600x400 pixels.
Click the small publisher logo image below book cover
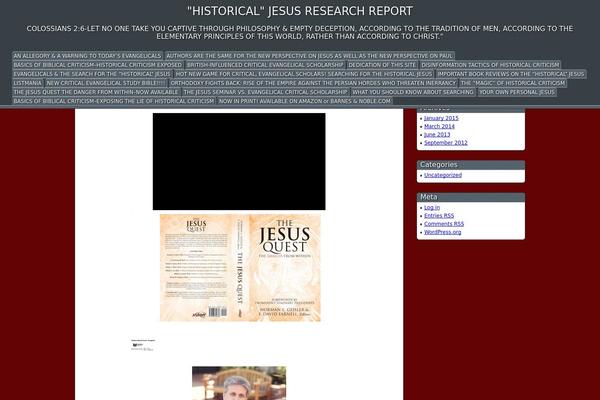(143, 345)
